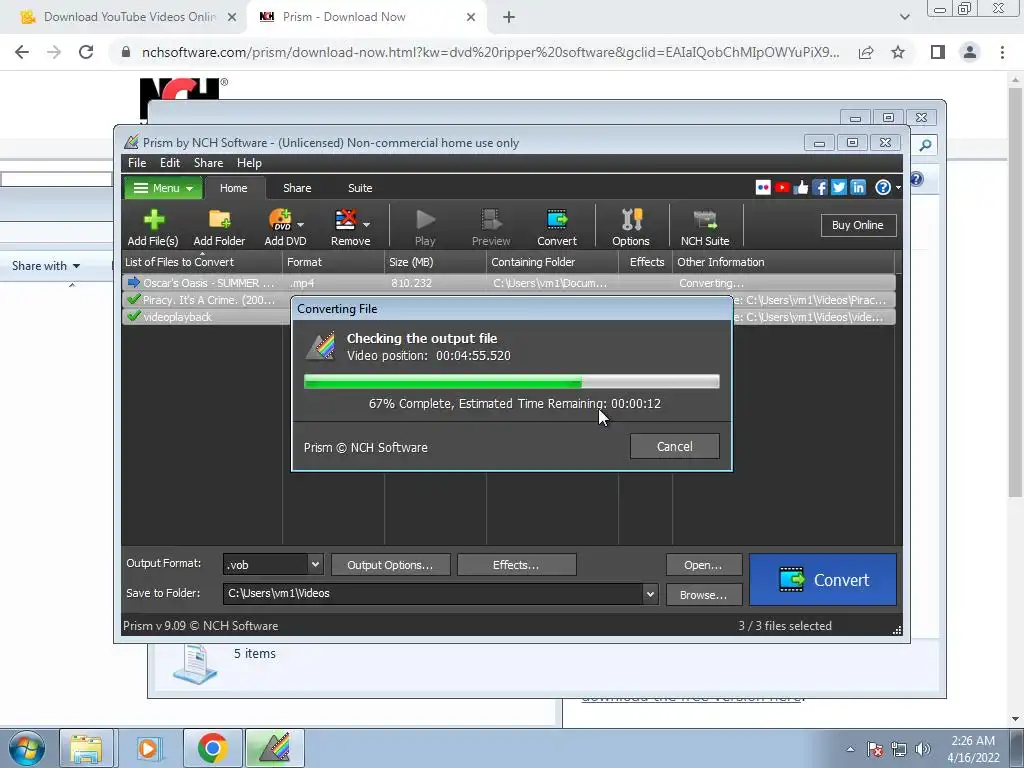Screen dimensions: 1024x768
Task: Open the Options tools icon
Action: pyautogui.click(x=631, y=227)
